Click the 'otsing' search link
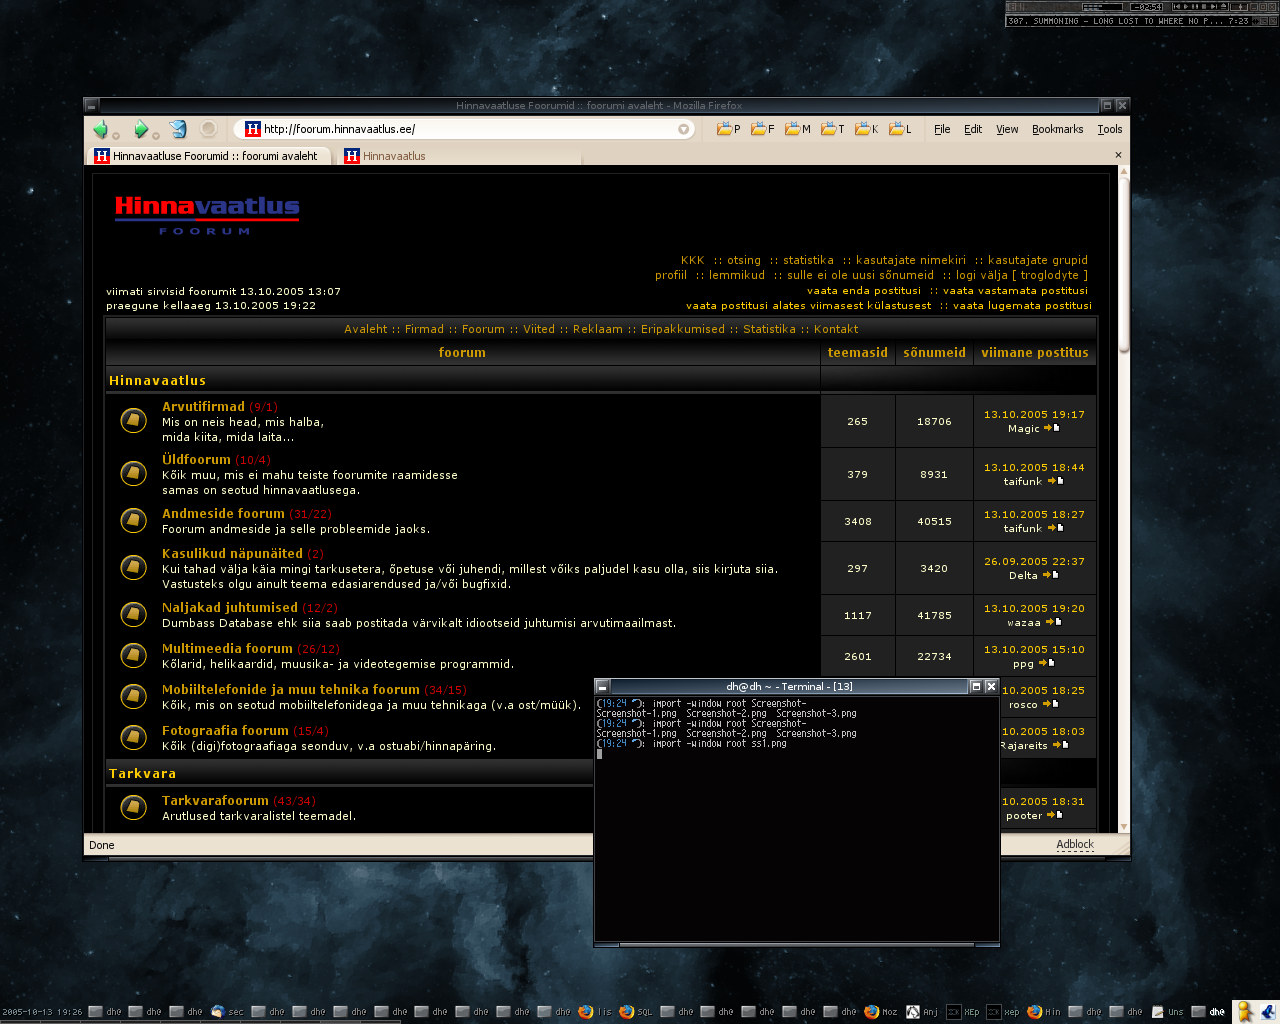This screenshot has height=1024, width=1280. [x=743, y=260]
